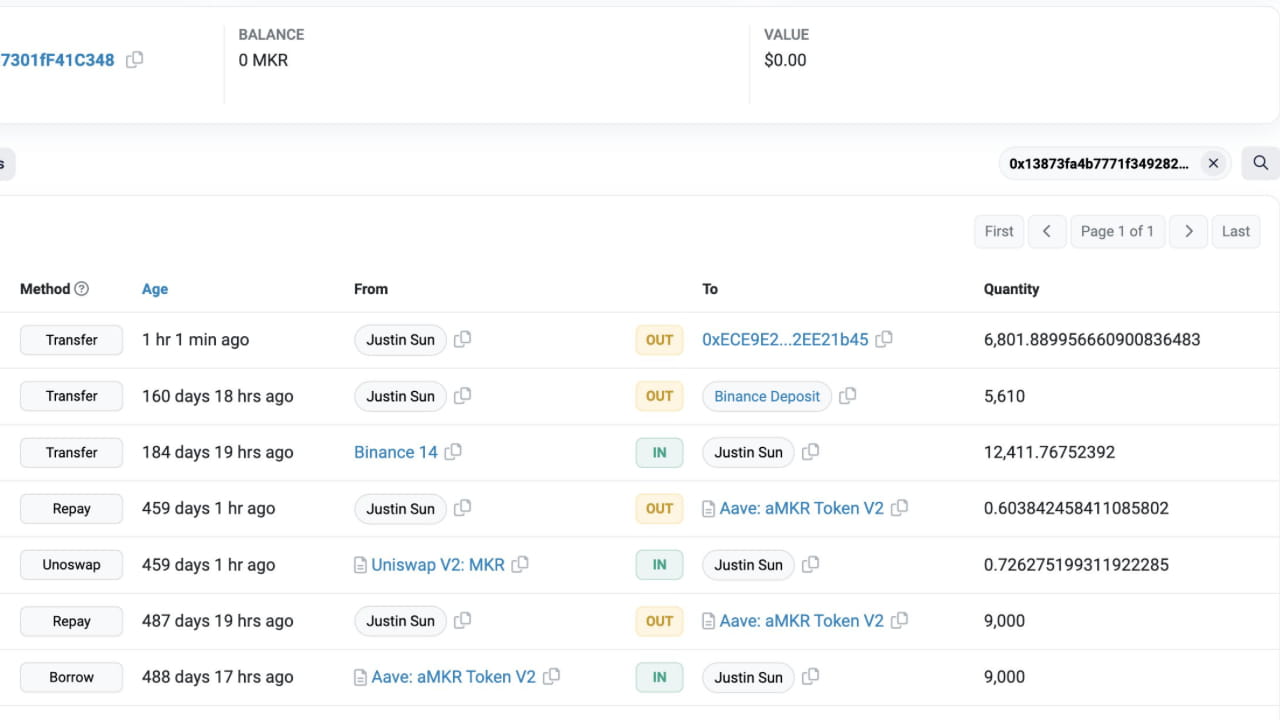Open the Binance Deposit tag
The image size is (1280, 720).
[x=767, y=396]
